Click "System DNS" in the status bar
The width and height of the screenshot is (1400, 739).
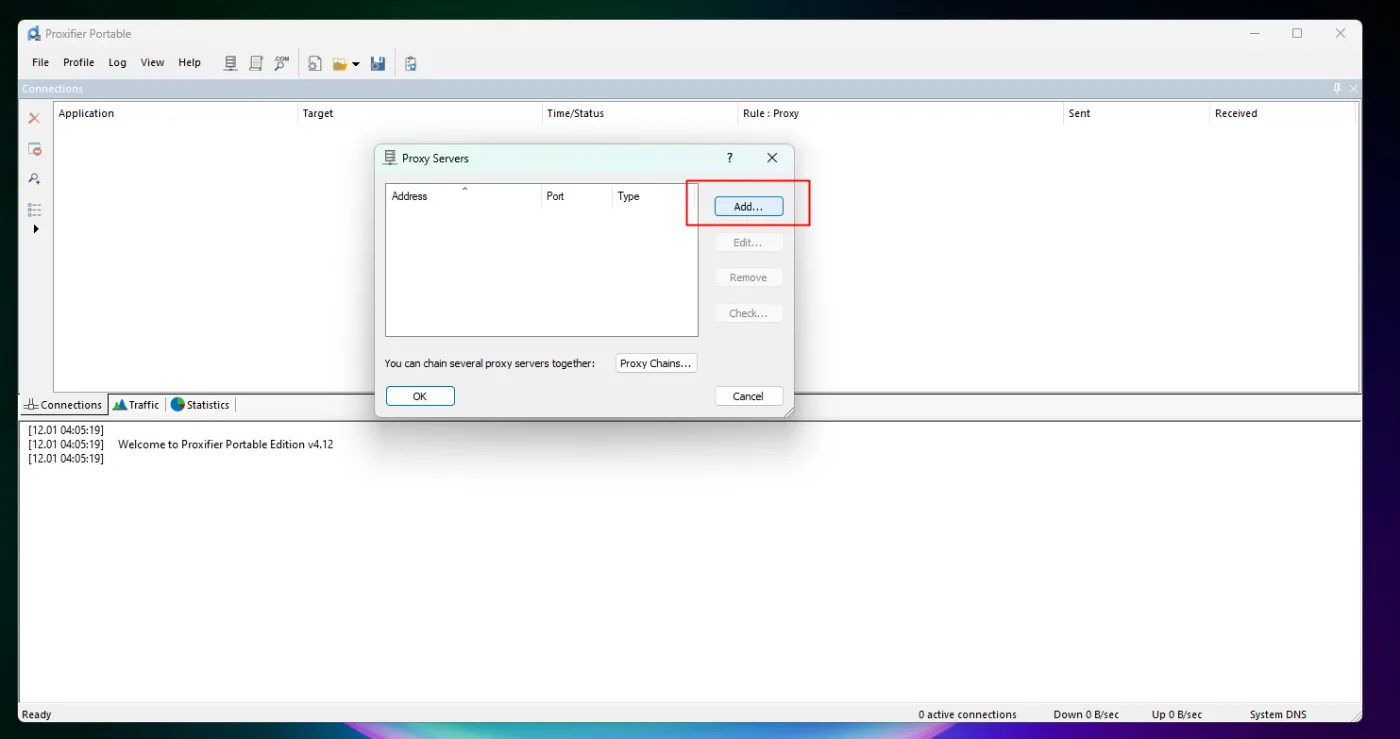click(1278, 715)
